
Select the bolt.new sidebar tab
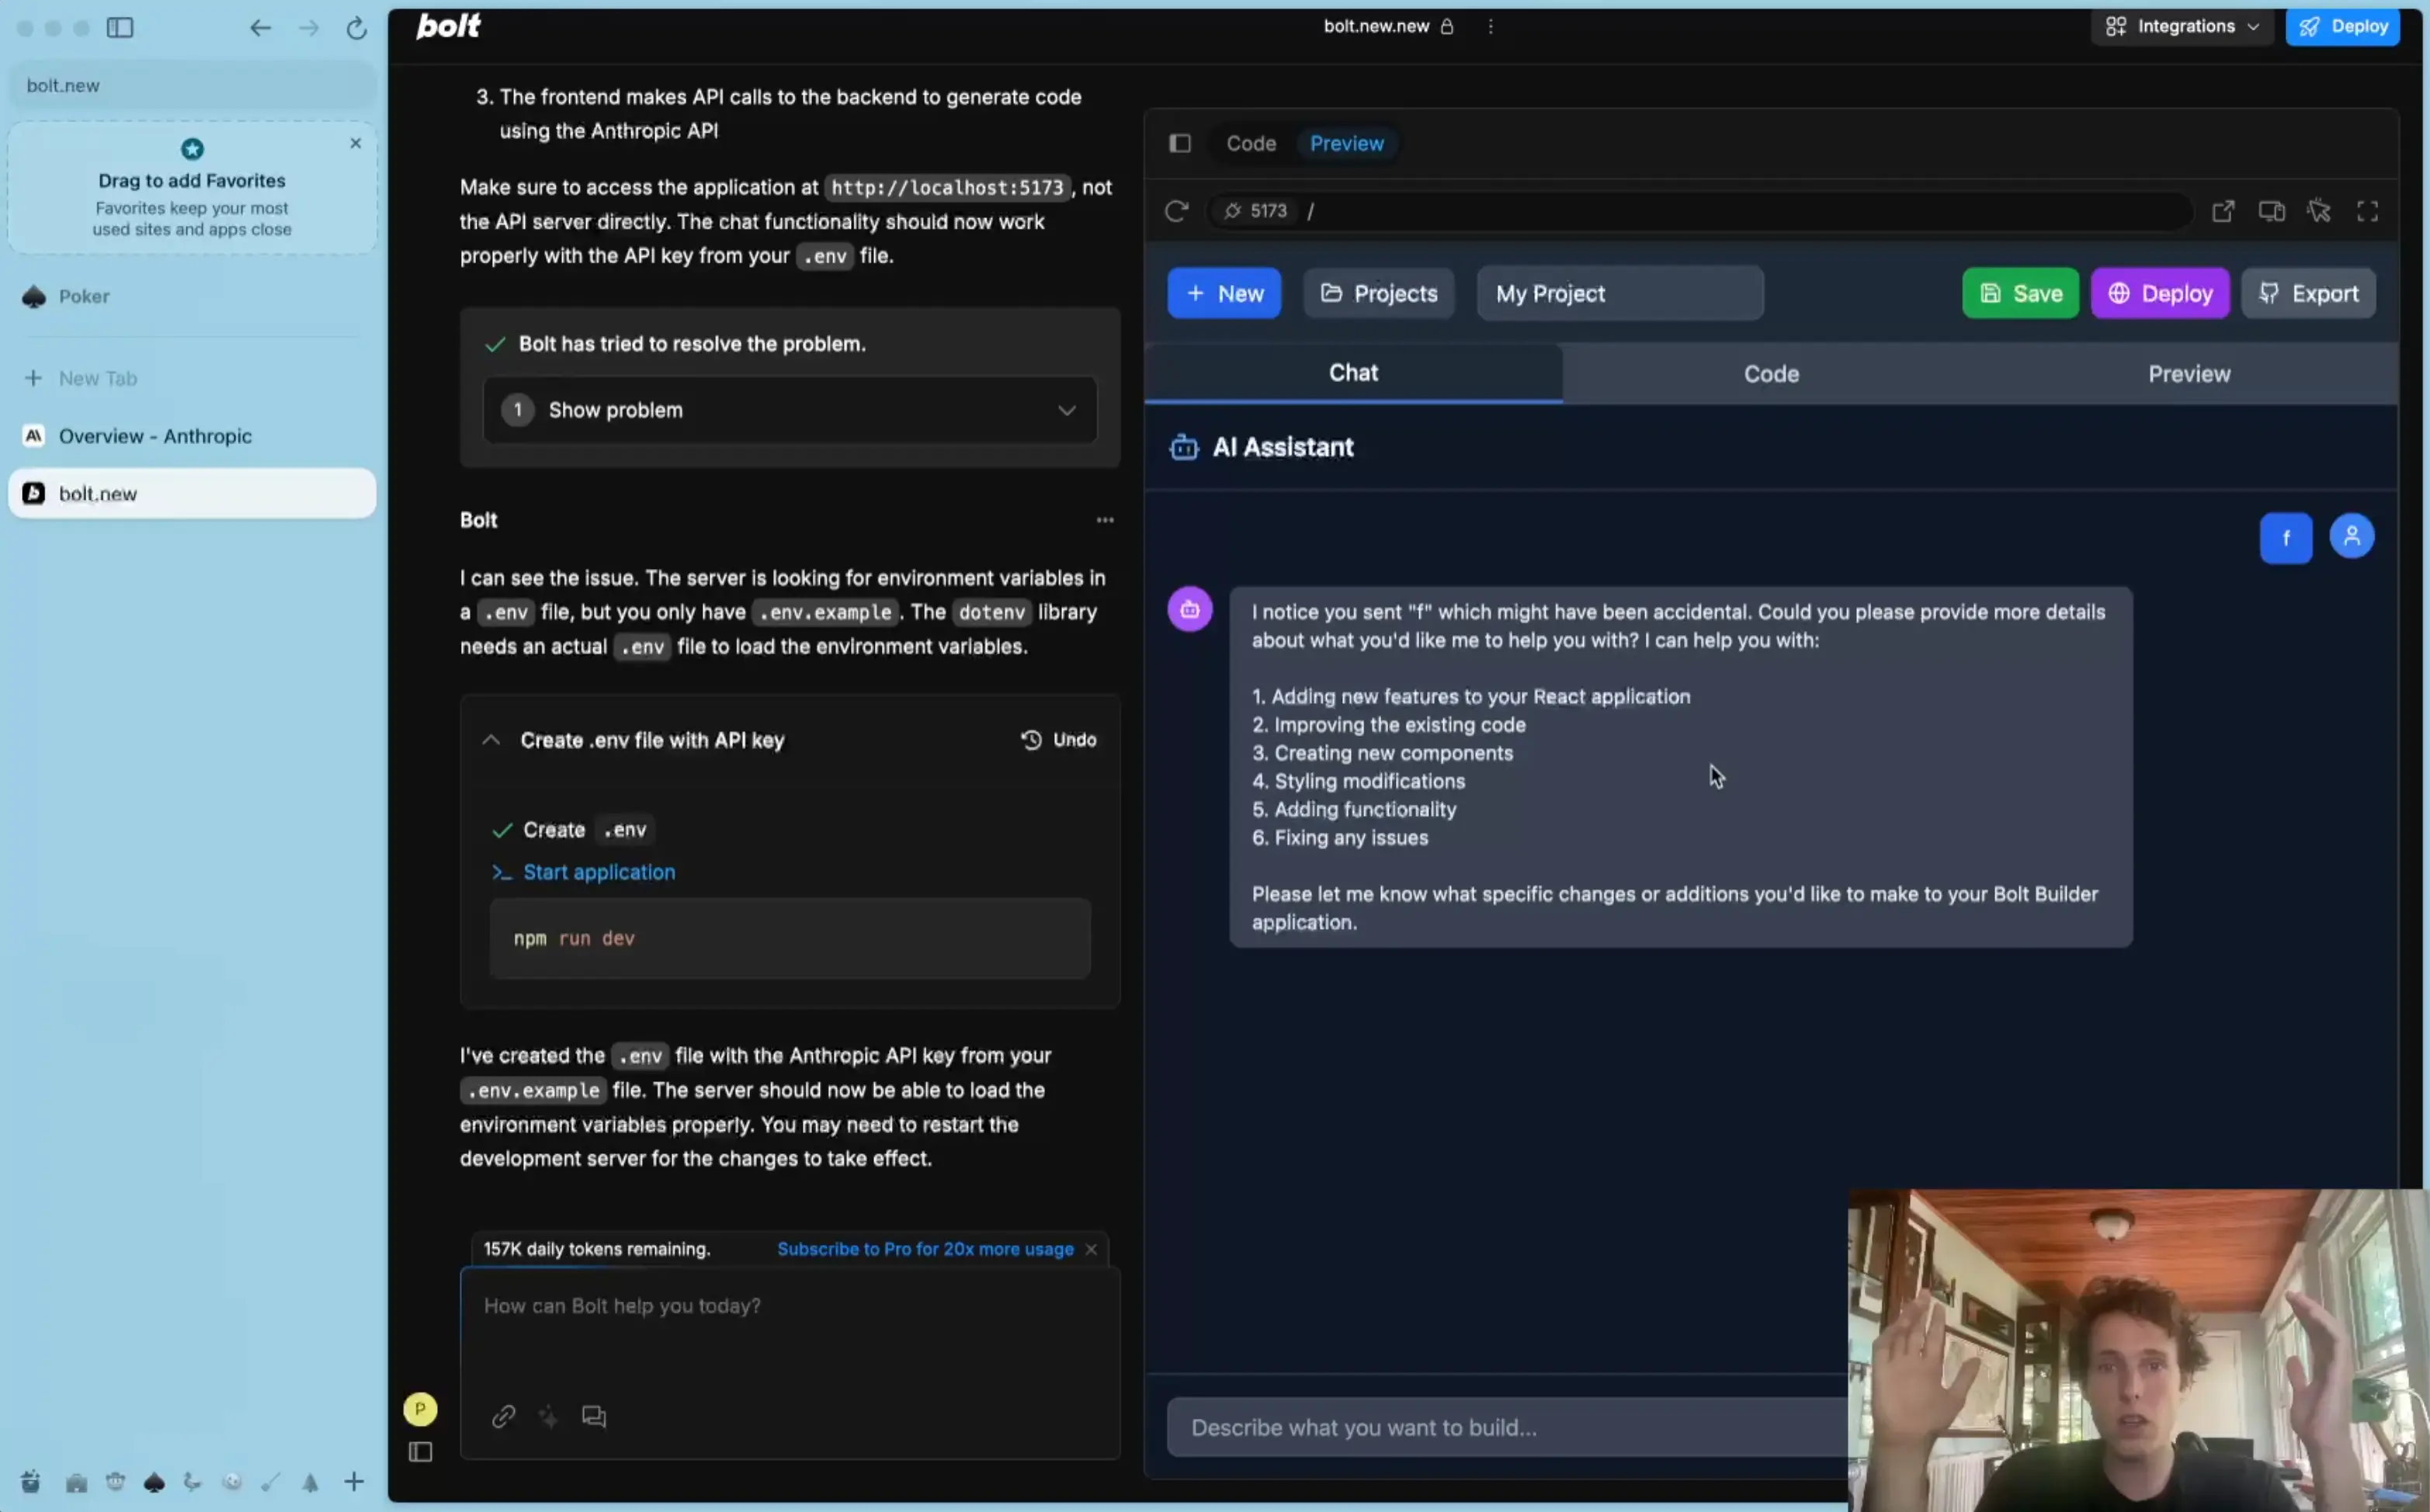[192, 494]
